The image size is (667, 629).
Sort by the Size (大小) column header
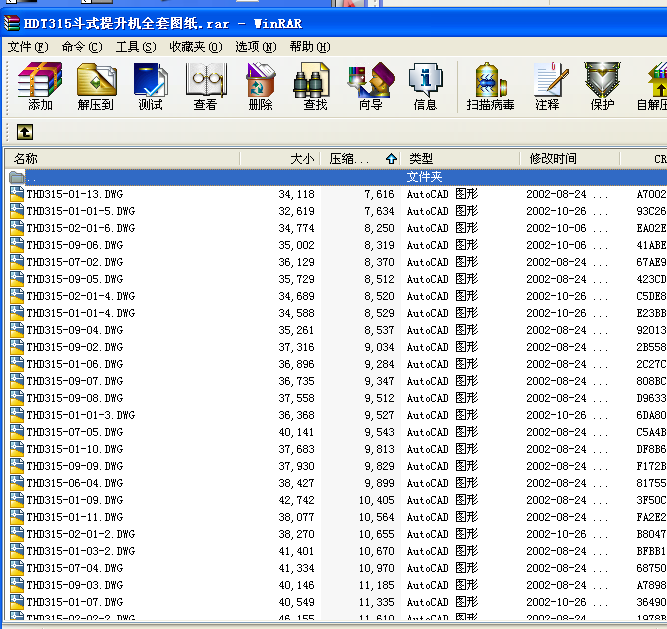(280, 159)
